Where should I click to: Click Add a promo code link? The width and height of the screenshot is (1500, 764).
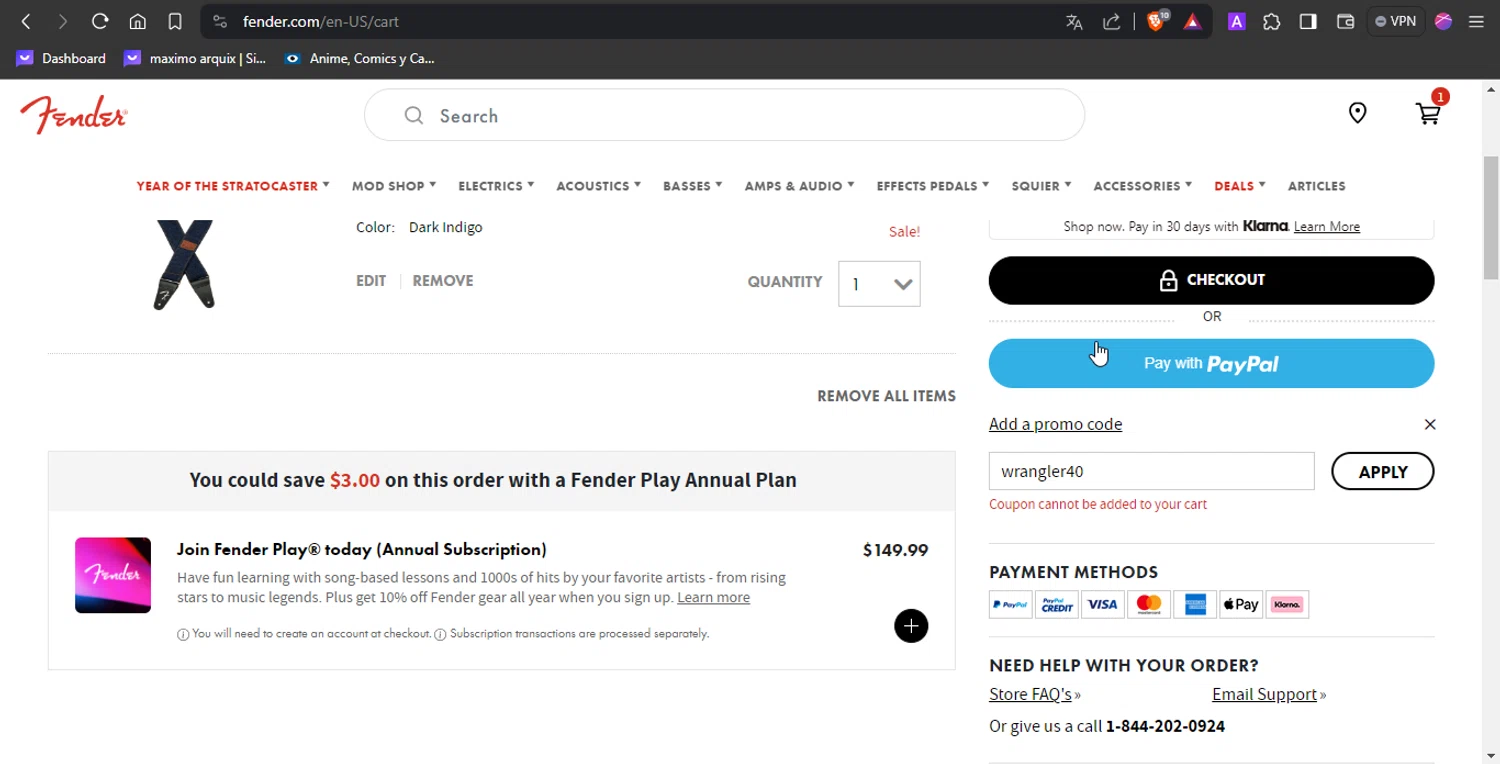coord(1055,424)
